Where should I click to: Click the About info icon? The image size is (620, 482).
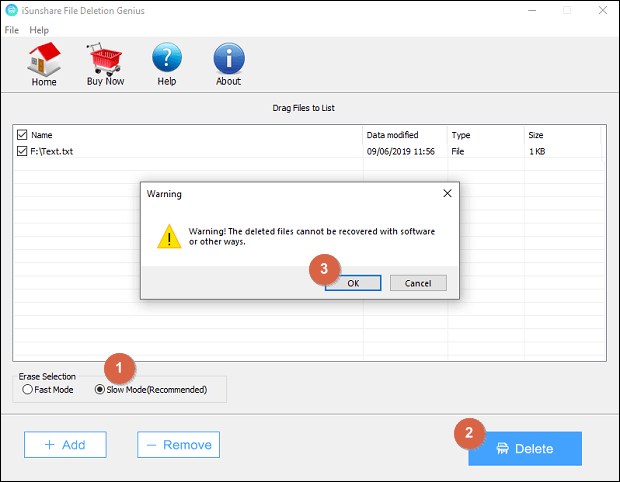click(229, 64)
